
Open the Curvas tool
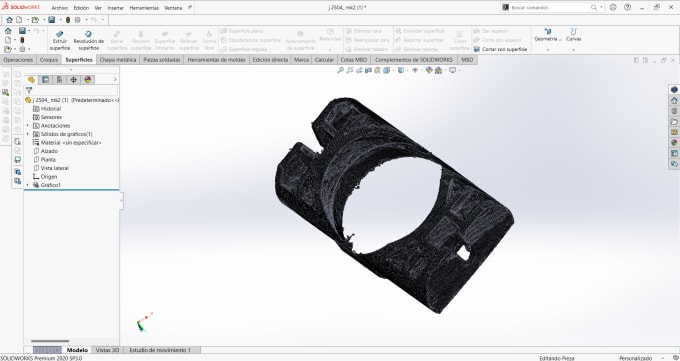pos(573,35)
